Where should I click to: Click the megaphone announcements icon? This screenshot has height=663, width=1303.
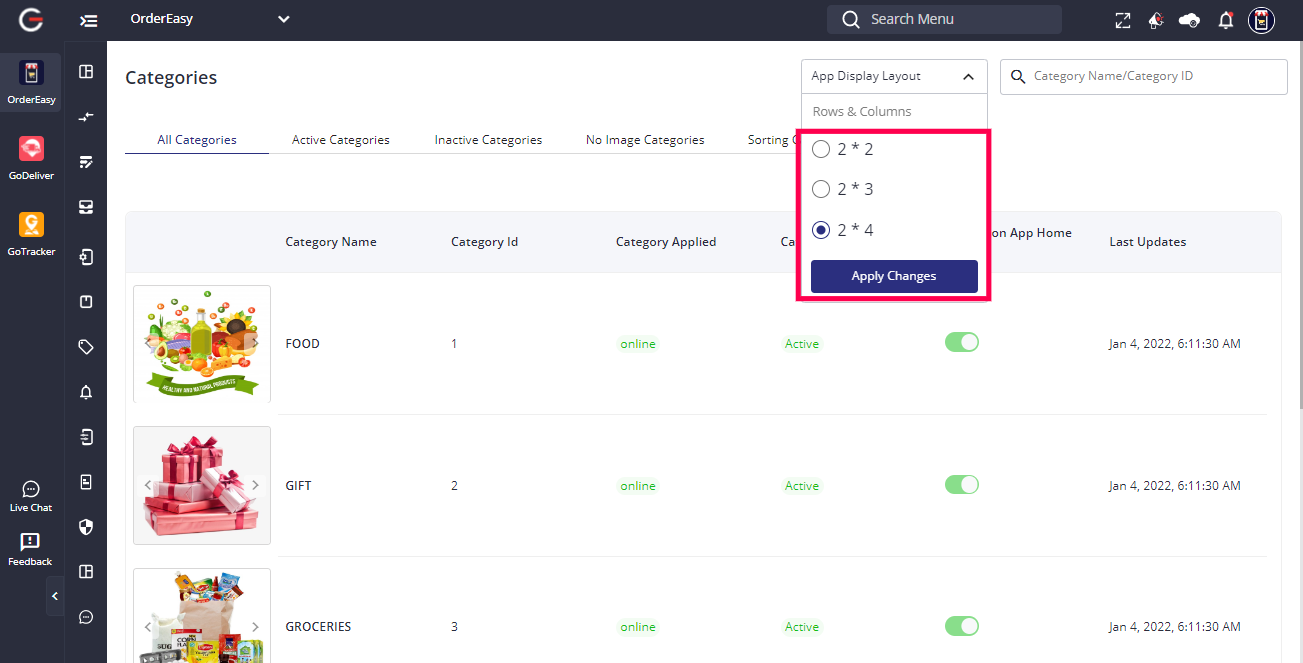[x=1156, y=20]
